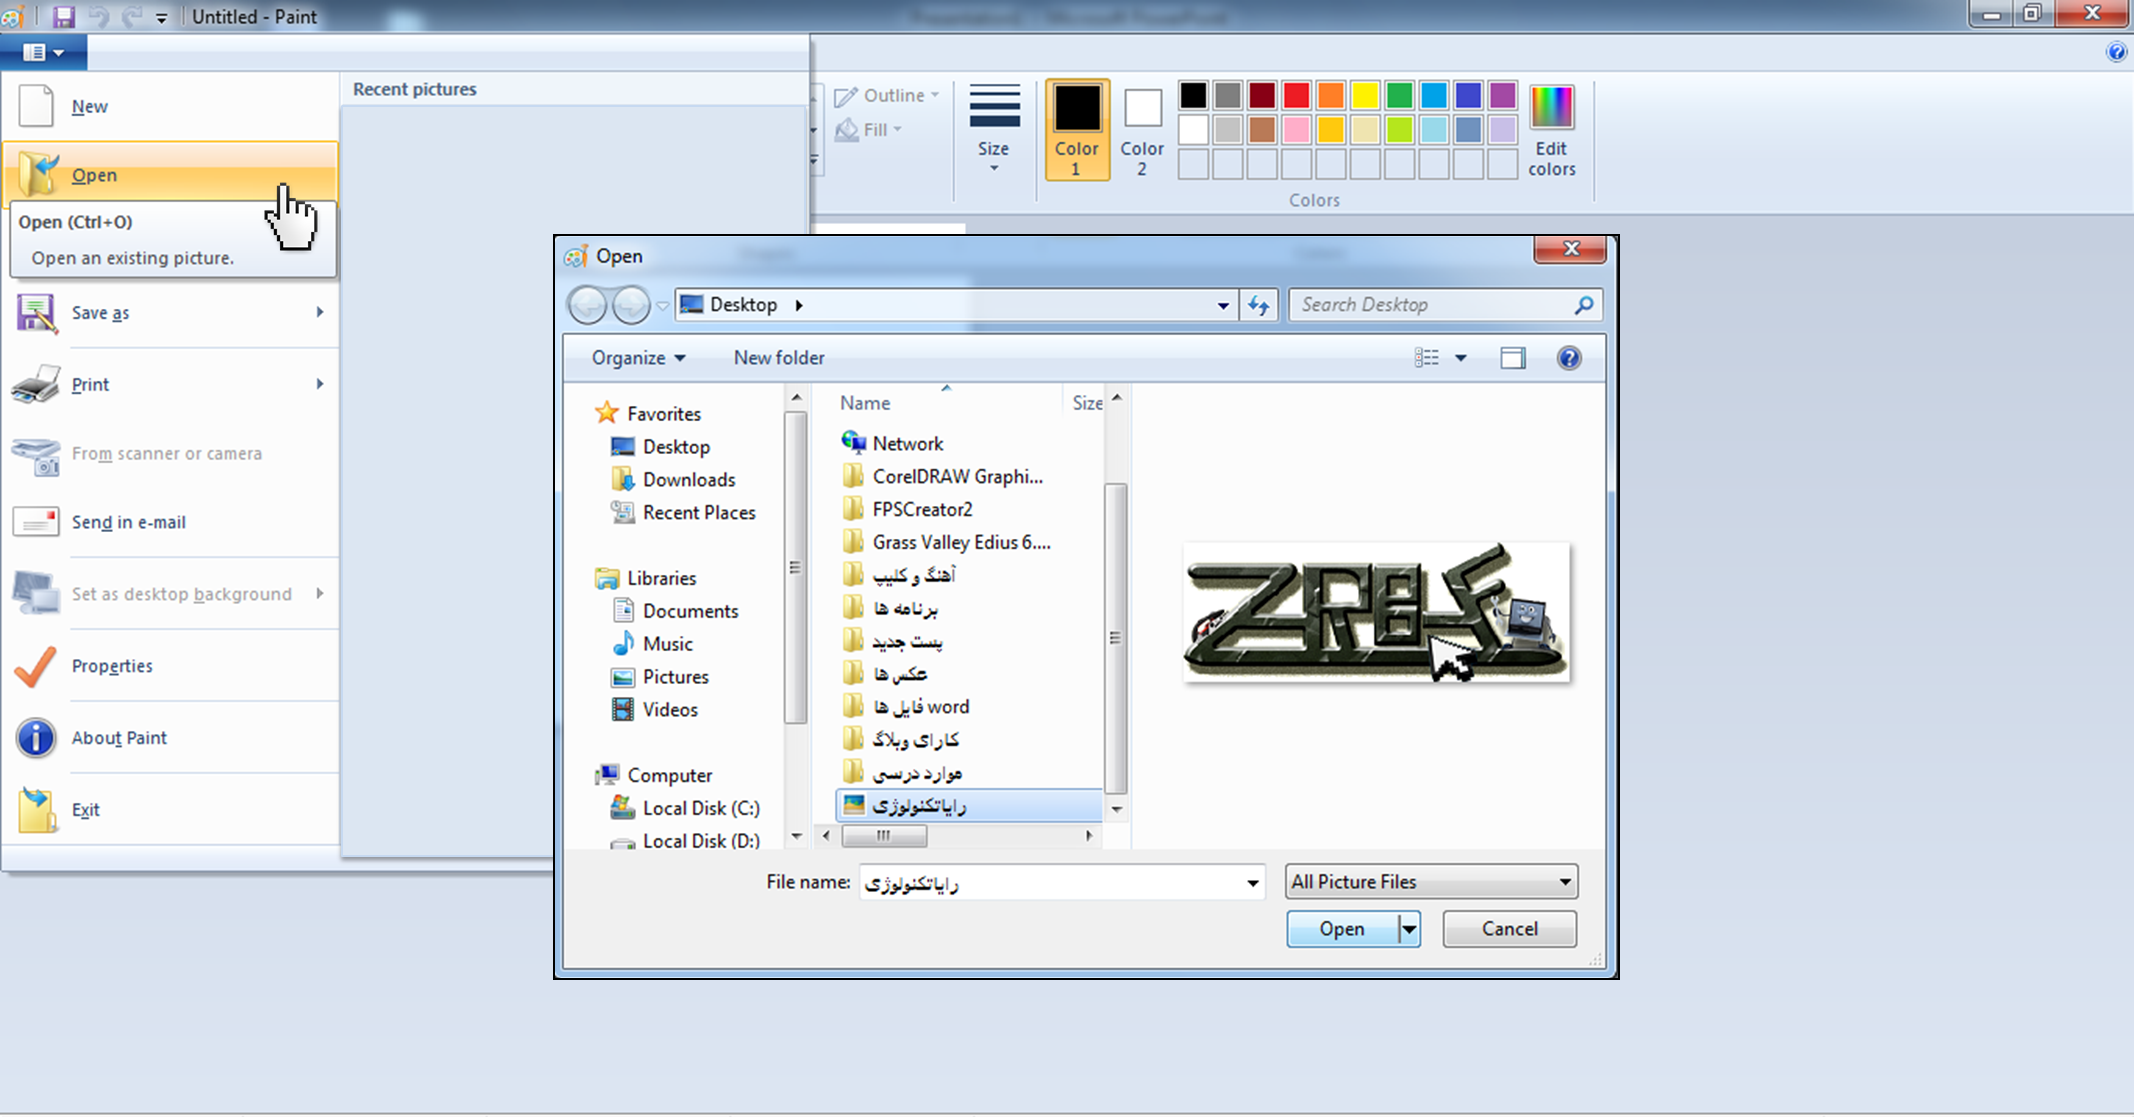Image resolution: width=2134 pixels, height=1117 pixels.
Task: Open the change view dropdown arrow
Action: pos(1460,358)
